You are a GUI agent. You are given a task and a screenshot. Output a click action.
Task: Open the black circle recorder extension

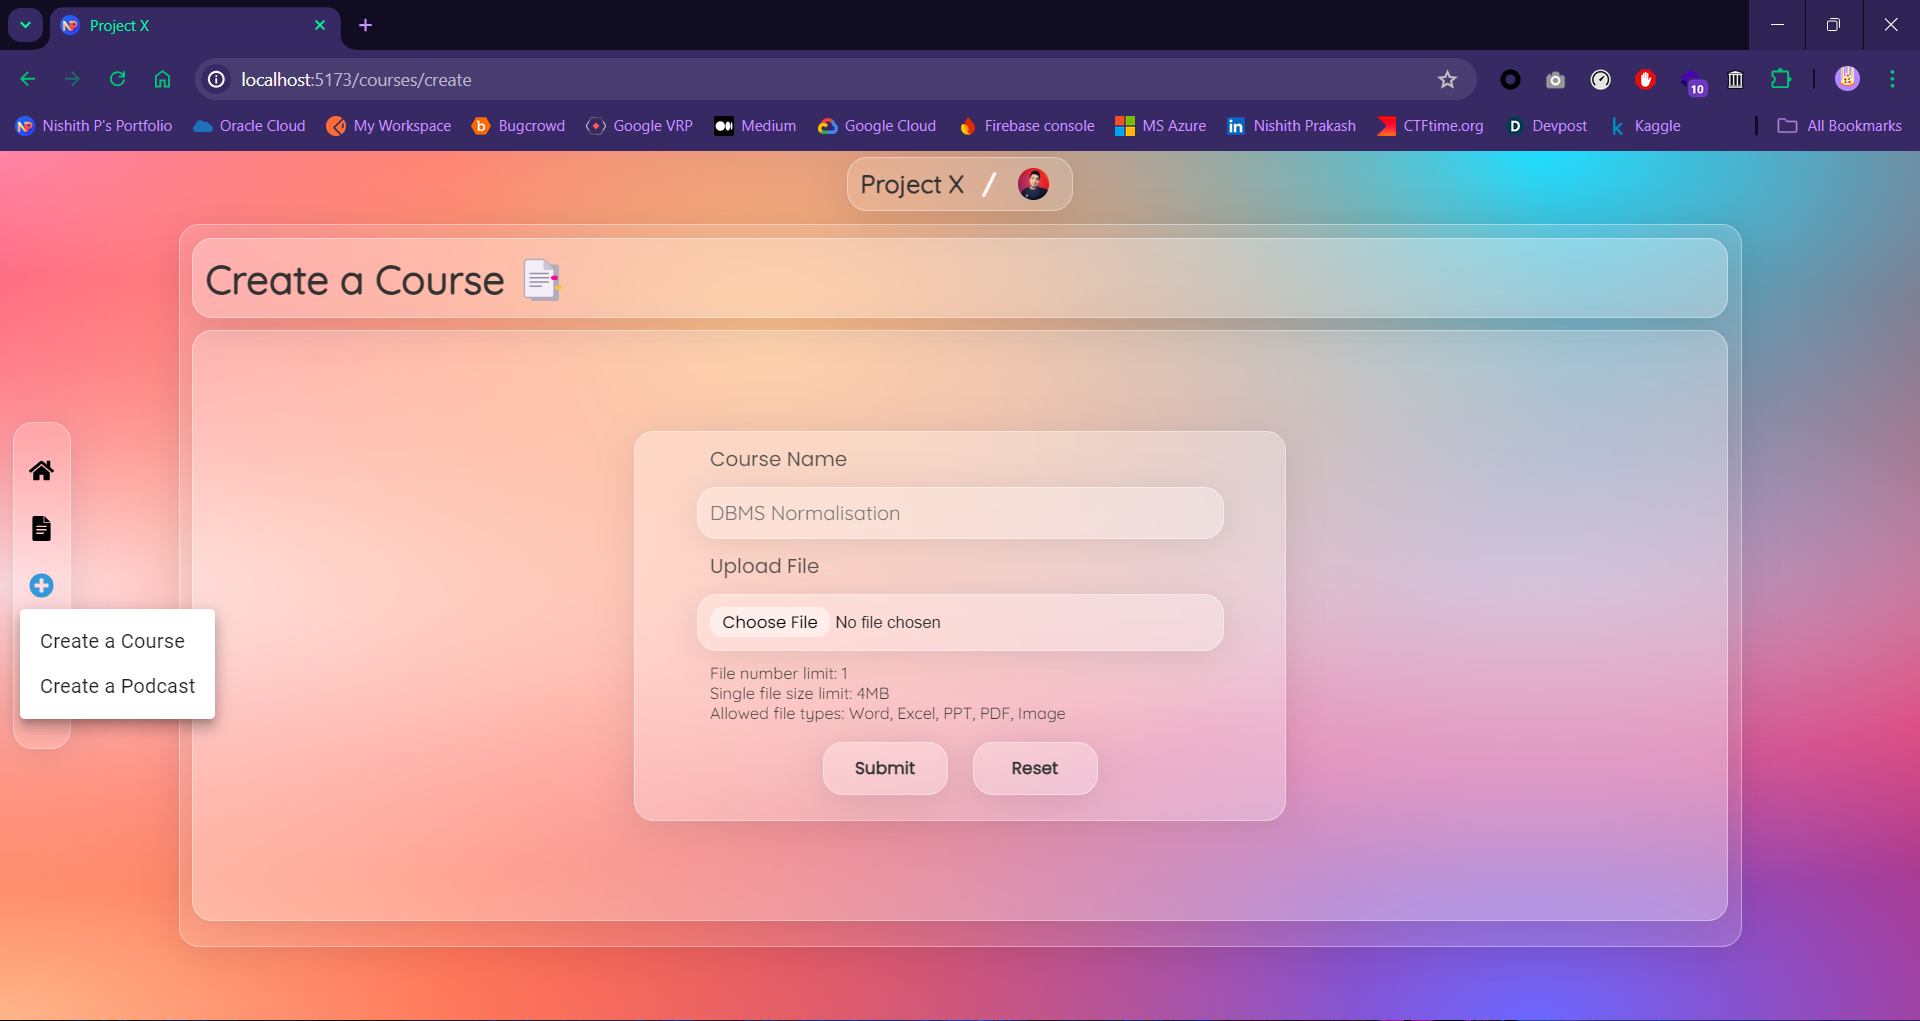point(1510,79)
